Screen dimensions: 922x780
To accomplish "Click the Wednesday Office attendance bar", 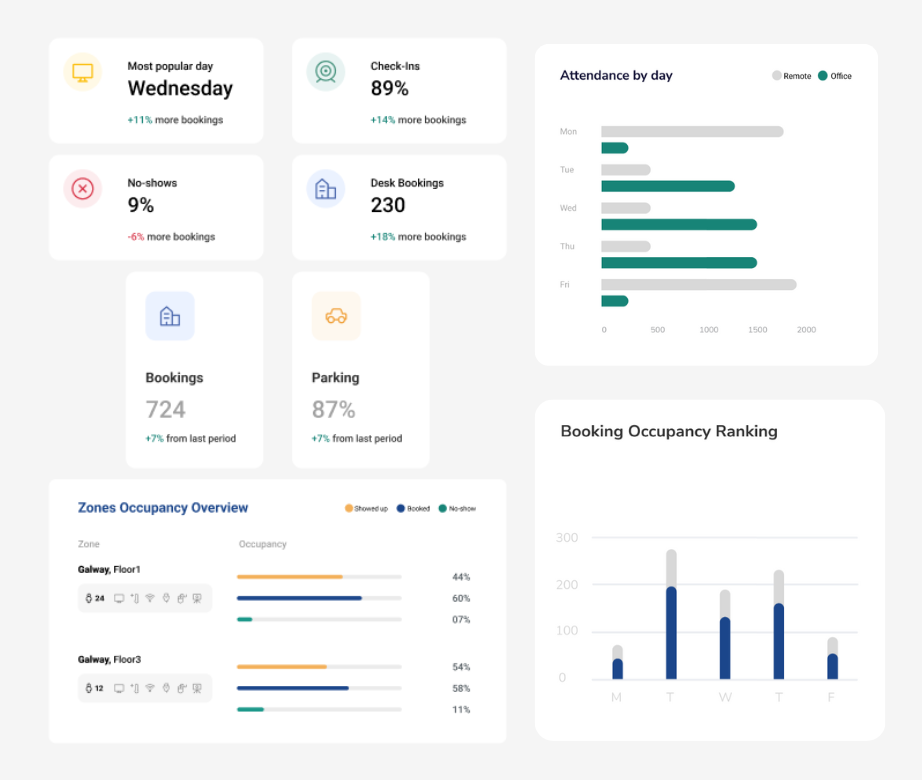I will click(x=678, y=224).
